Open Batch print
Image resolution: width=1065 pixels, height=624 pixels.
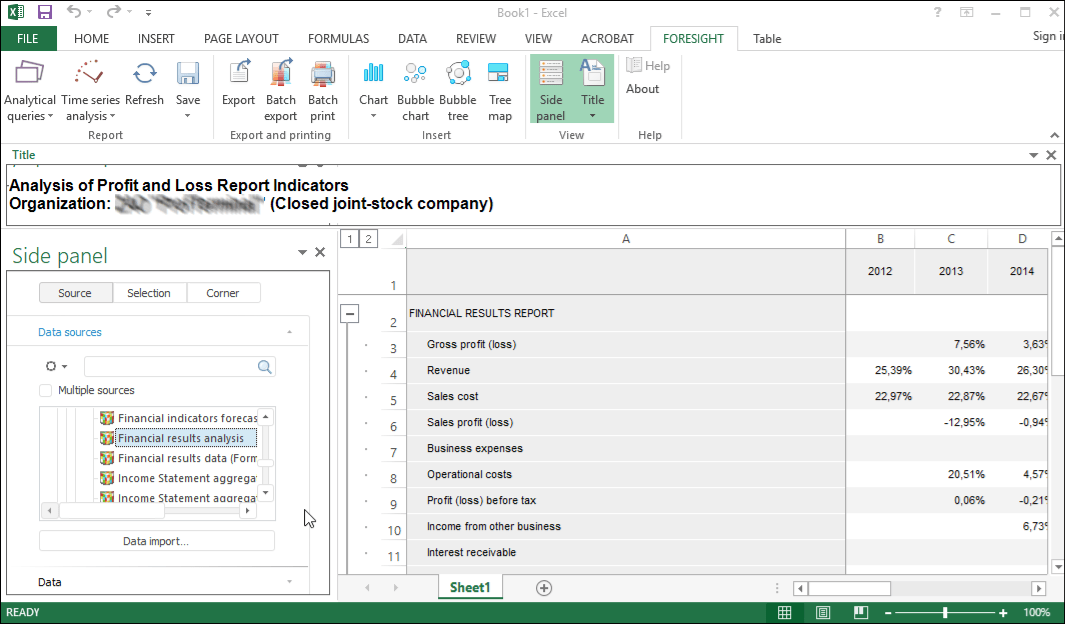click(x=322, y=90)
